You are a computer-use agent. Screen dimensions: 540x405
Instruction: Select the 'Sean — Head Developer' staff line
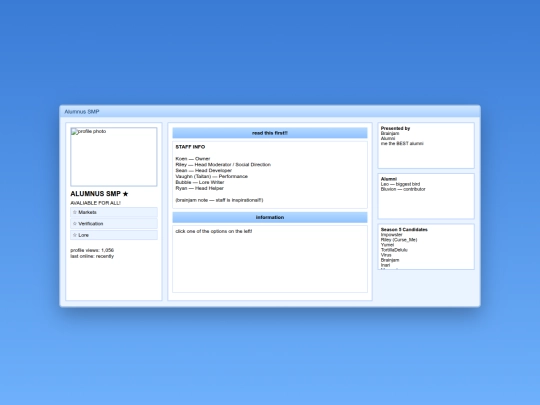click(204, 170)
